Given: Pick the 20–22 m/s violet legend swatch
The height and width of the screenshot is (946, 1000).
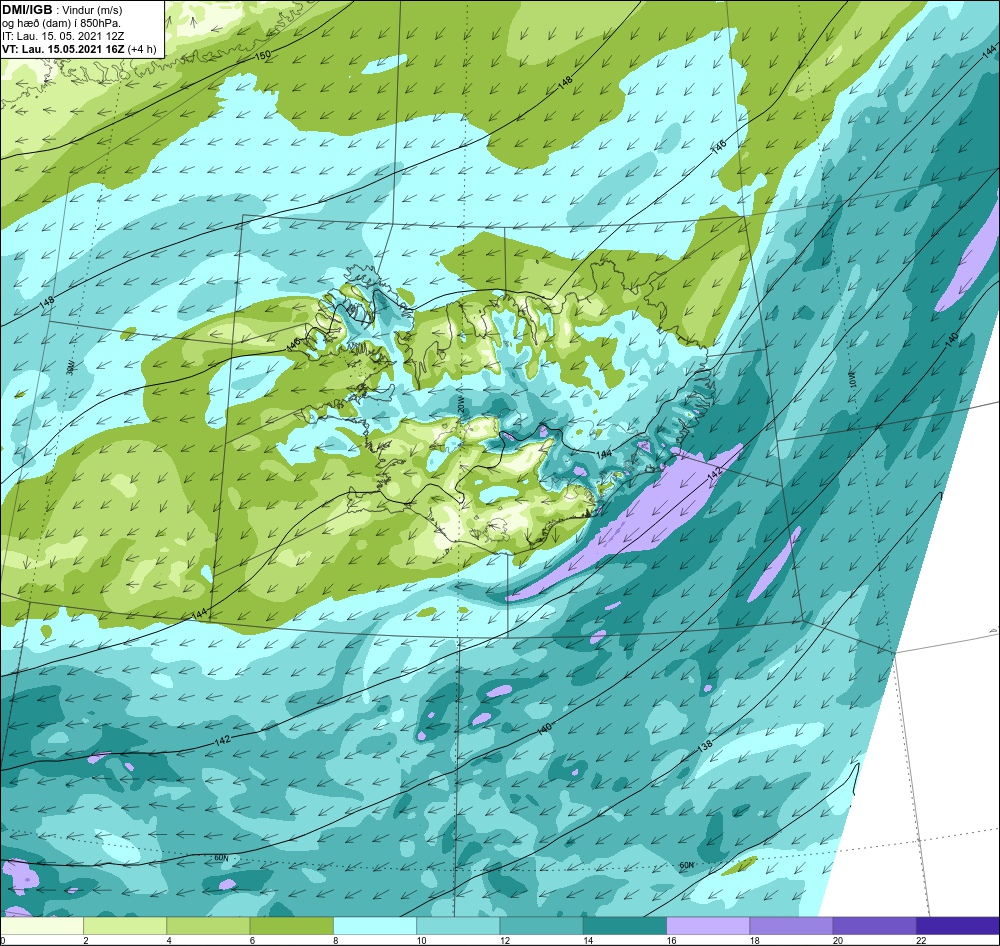Looking at the screenshot, I should [x=874, y=926].
